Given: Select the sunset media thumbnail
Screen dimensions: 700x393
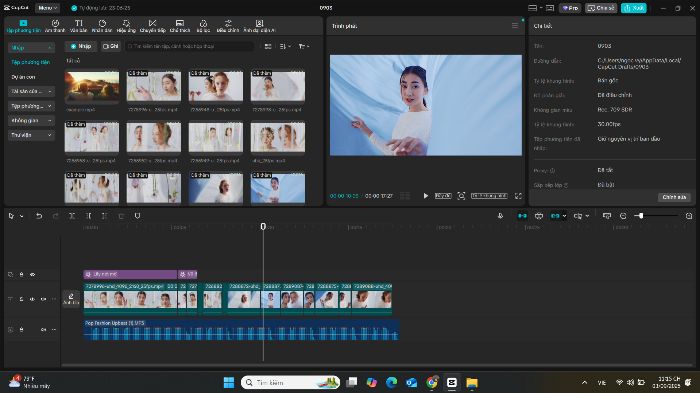Looking at the screenshot, I should coord(92,87).
